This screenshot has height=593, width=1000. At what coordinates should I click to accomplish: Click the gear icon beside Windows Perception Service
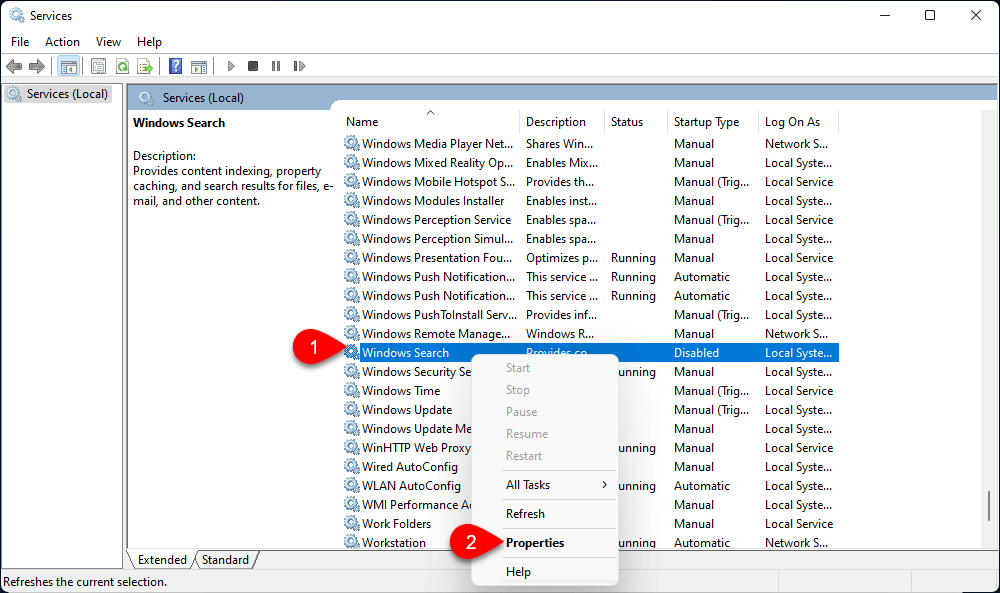351,219
